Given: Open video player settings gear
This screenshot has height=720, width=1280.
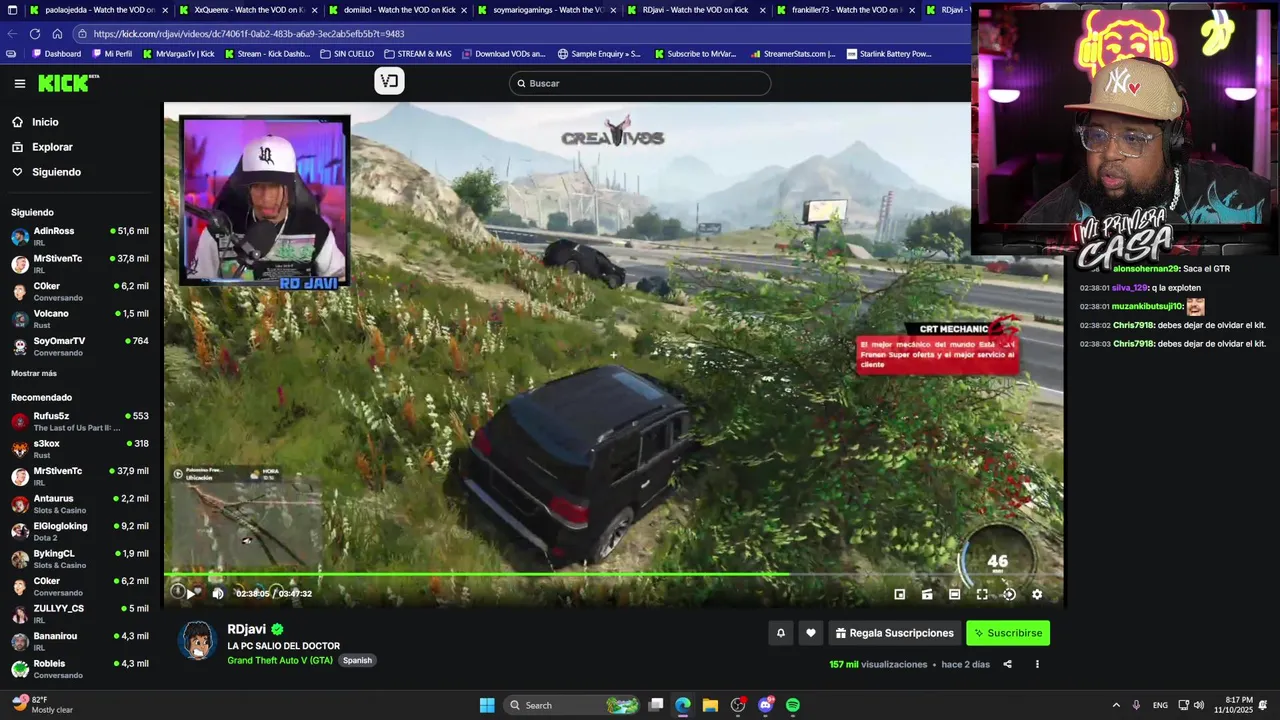Looking at the screenshot, I should tap(1037, 594).
